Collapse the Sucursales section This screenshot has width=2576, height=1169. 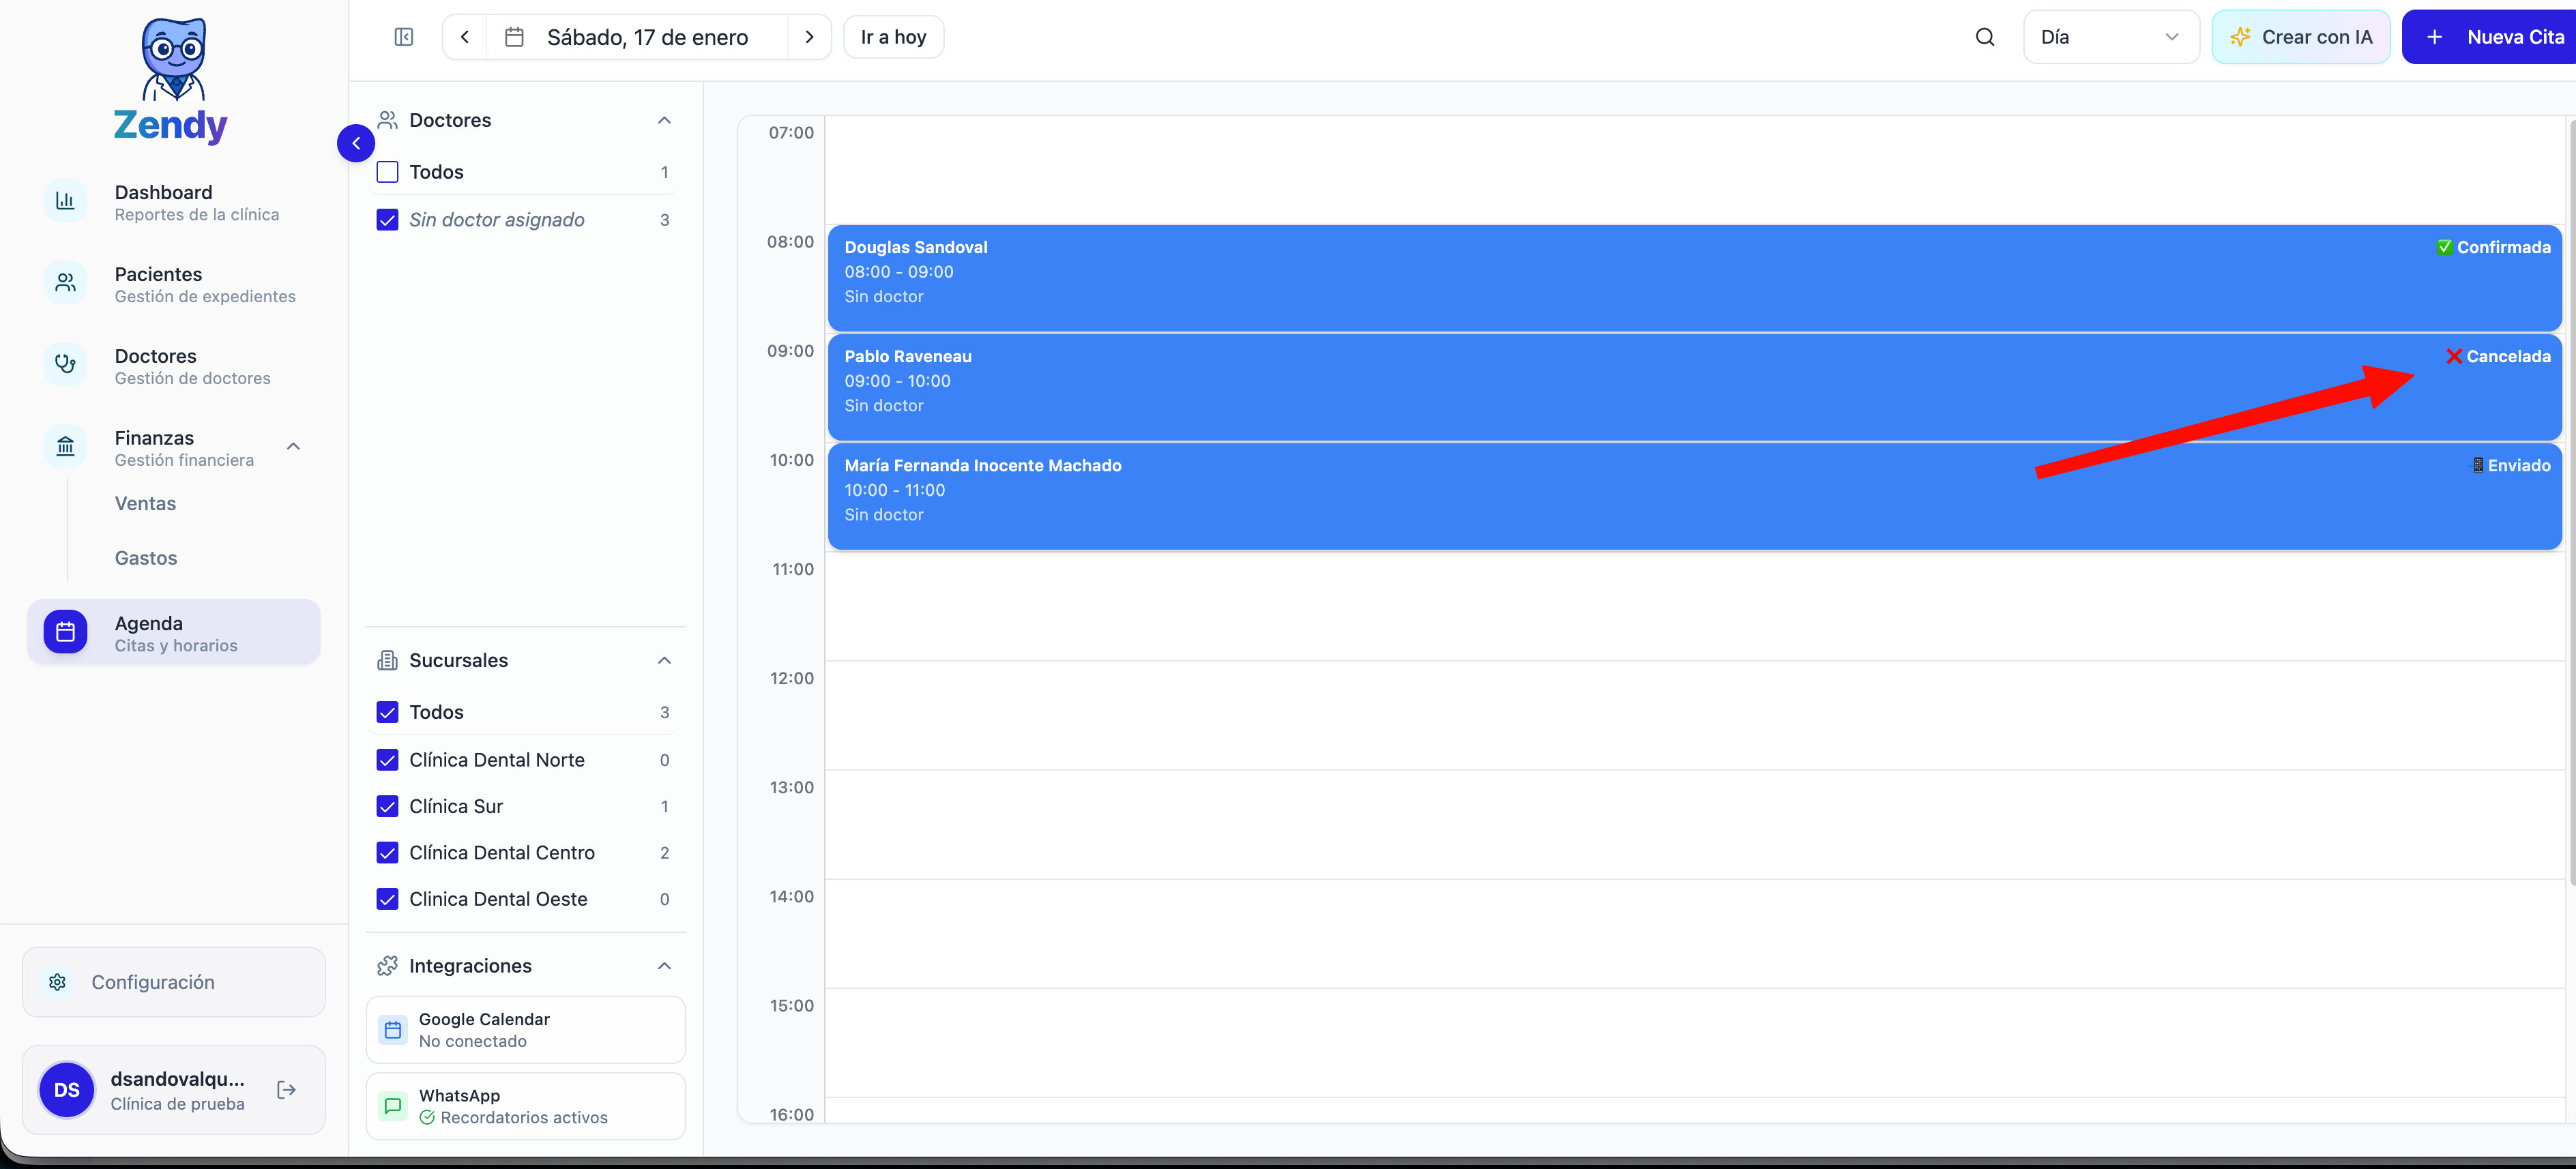(664, 660)
